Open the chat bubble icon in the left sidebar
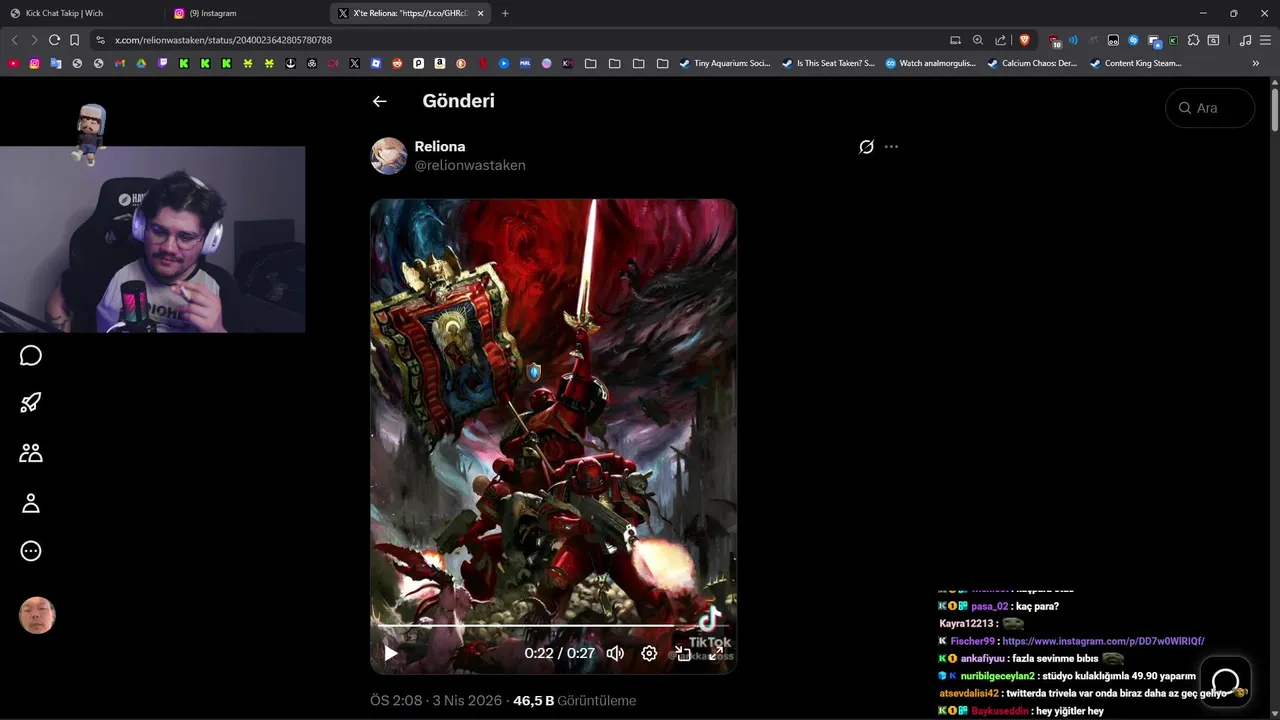Screen dimensions: 1280x720 [x=31, y=356]
